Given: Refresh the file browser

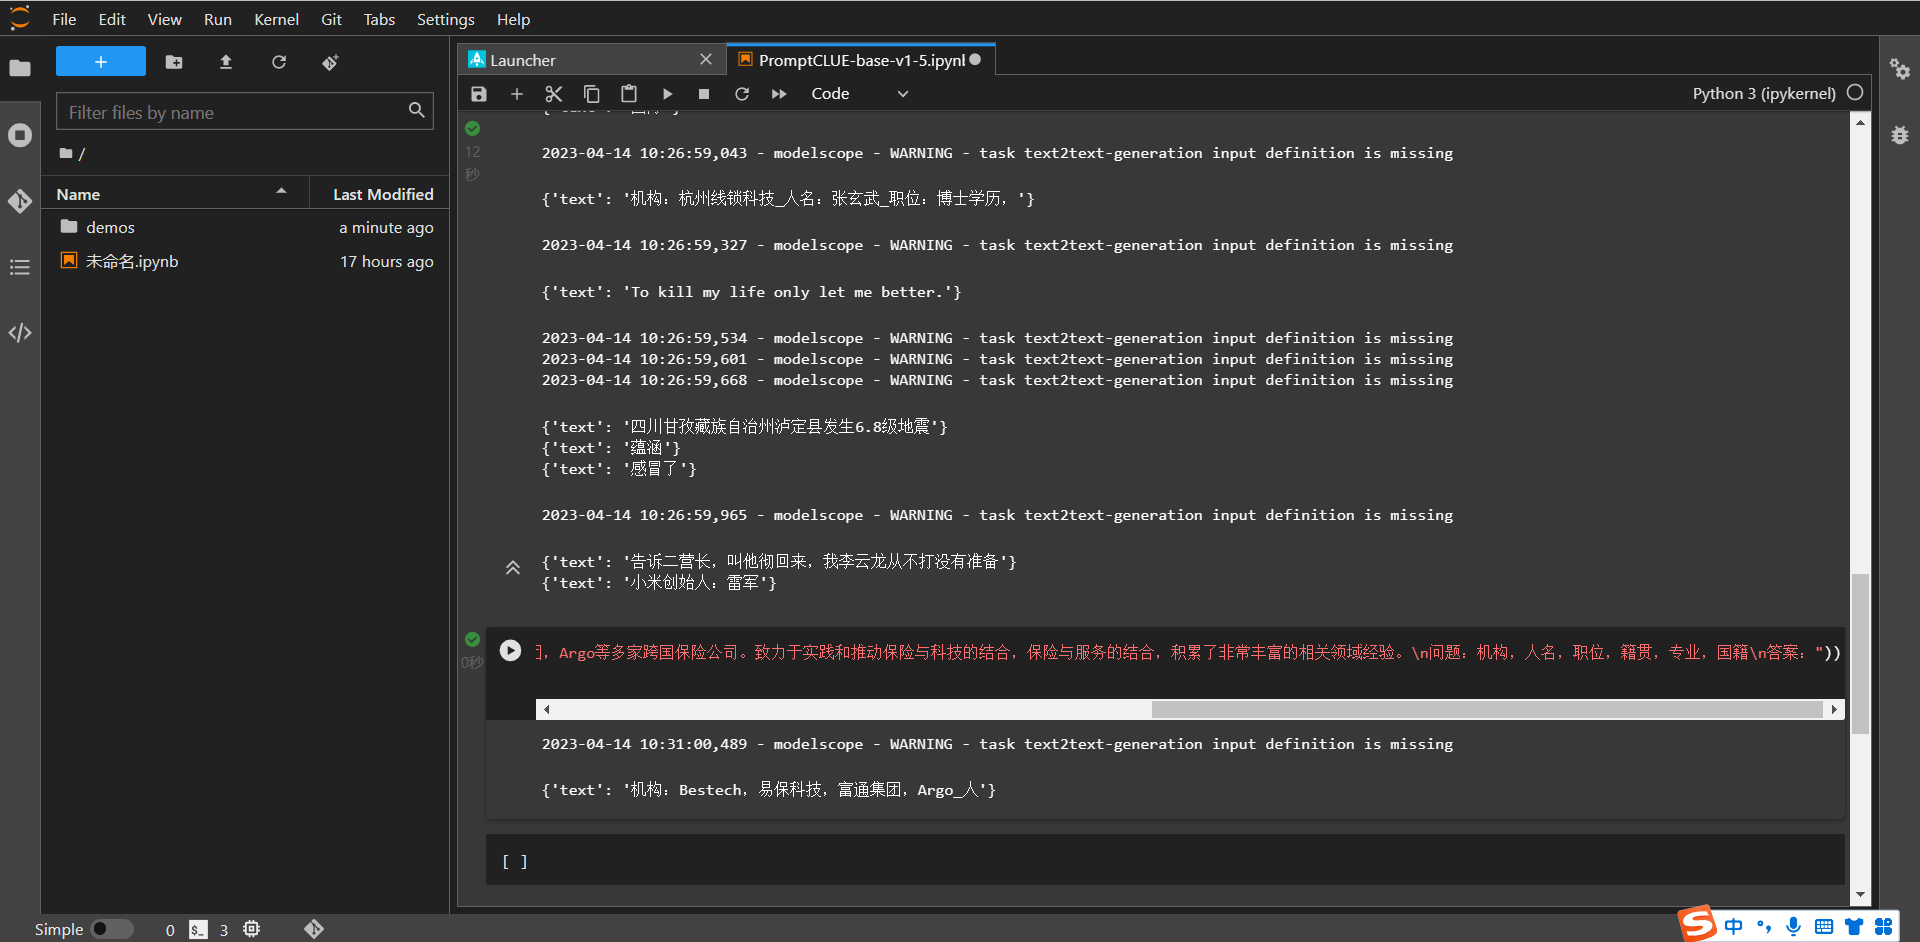Looking at the screenshot, I should 279,62.
